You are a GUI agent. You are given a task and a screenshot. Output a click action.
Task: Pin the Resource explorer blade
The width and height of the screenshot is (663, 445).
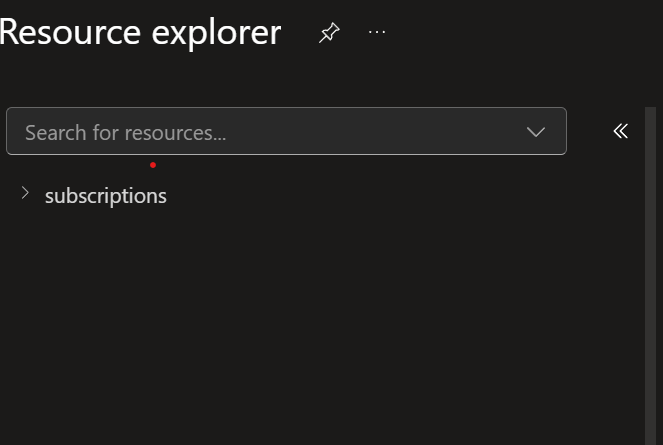pyautogui.click(x=329, y=33)
